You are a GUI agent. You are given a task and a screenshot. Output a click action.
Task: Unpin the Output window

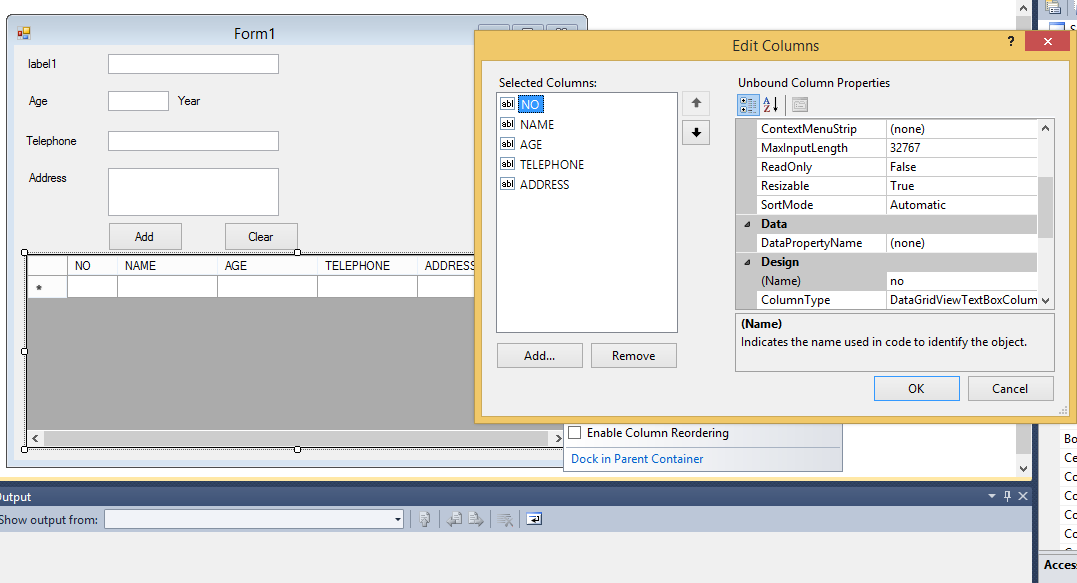click(1007, 495)
